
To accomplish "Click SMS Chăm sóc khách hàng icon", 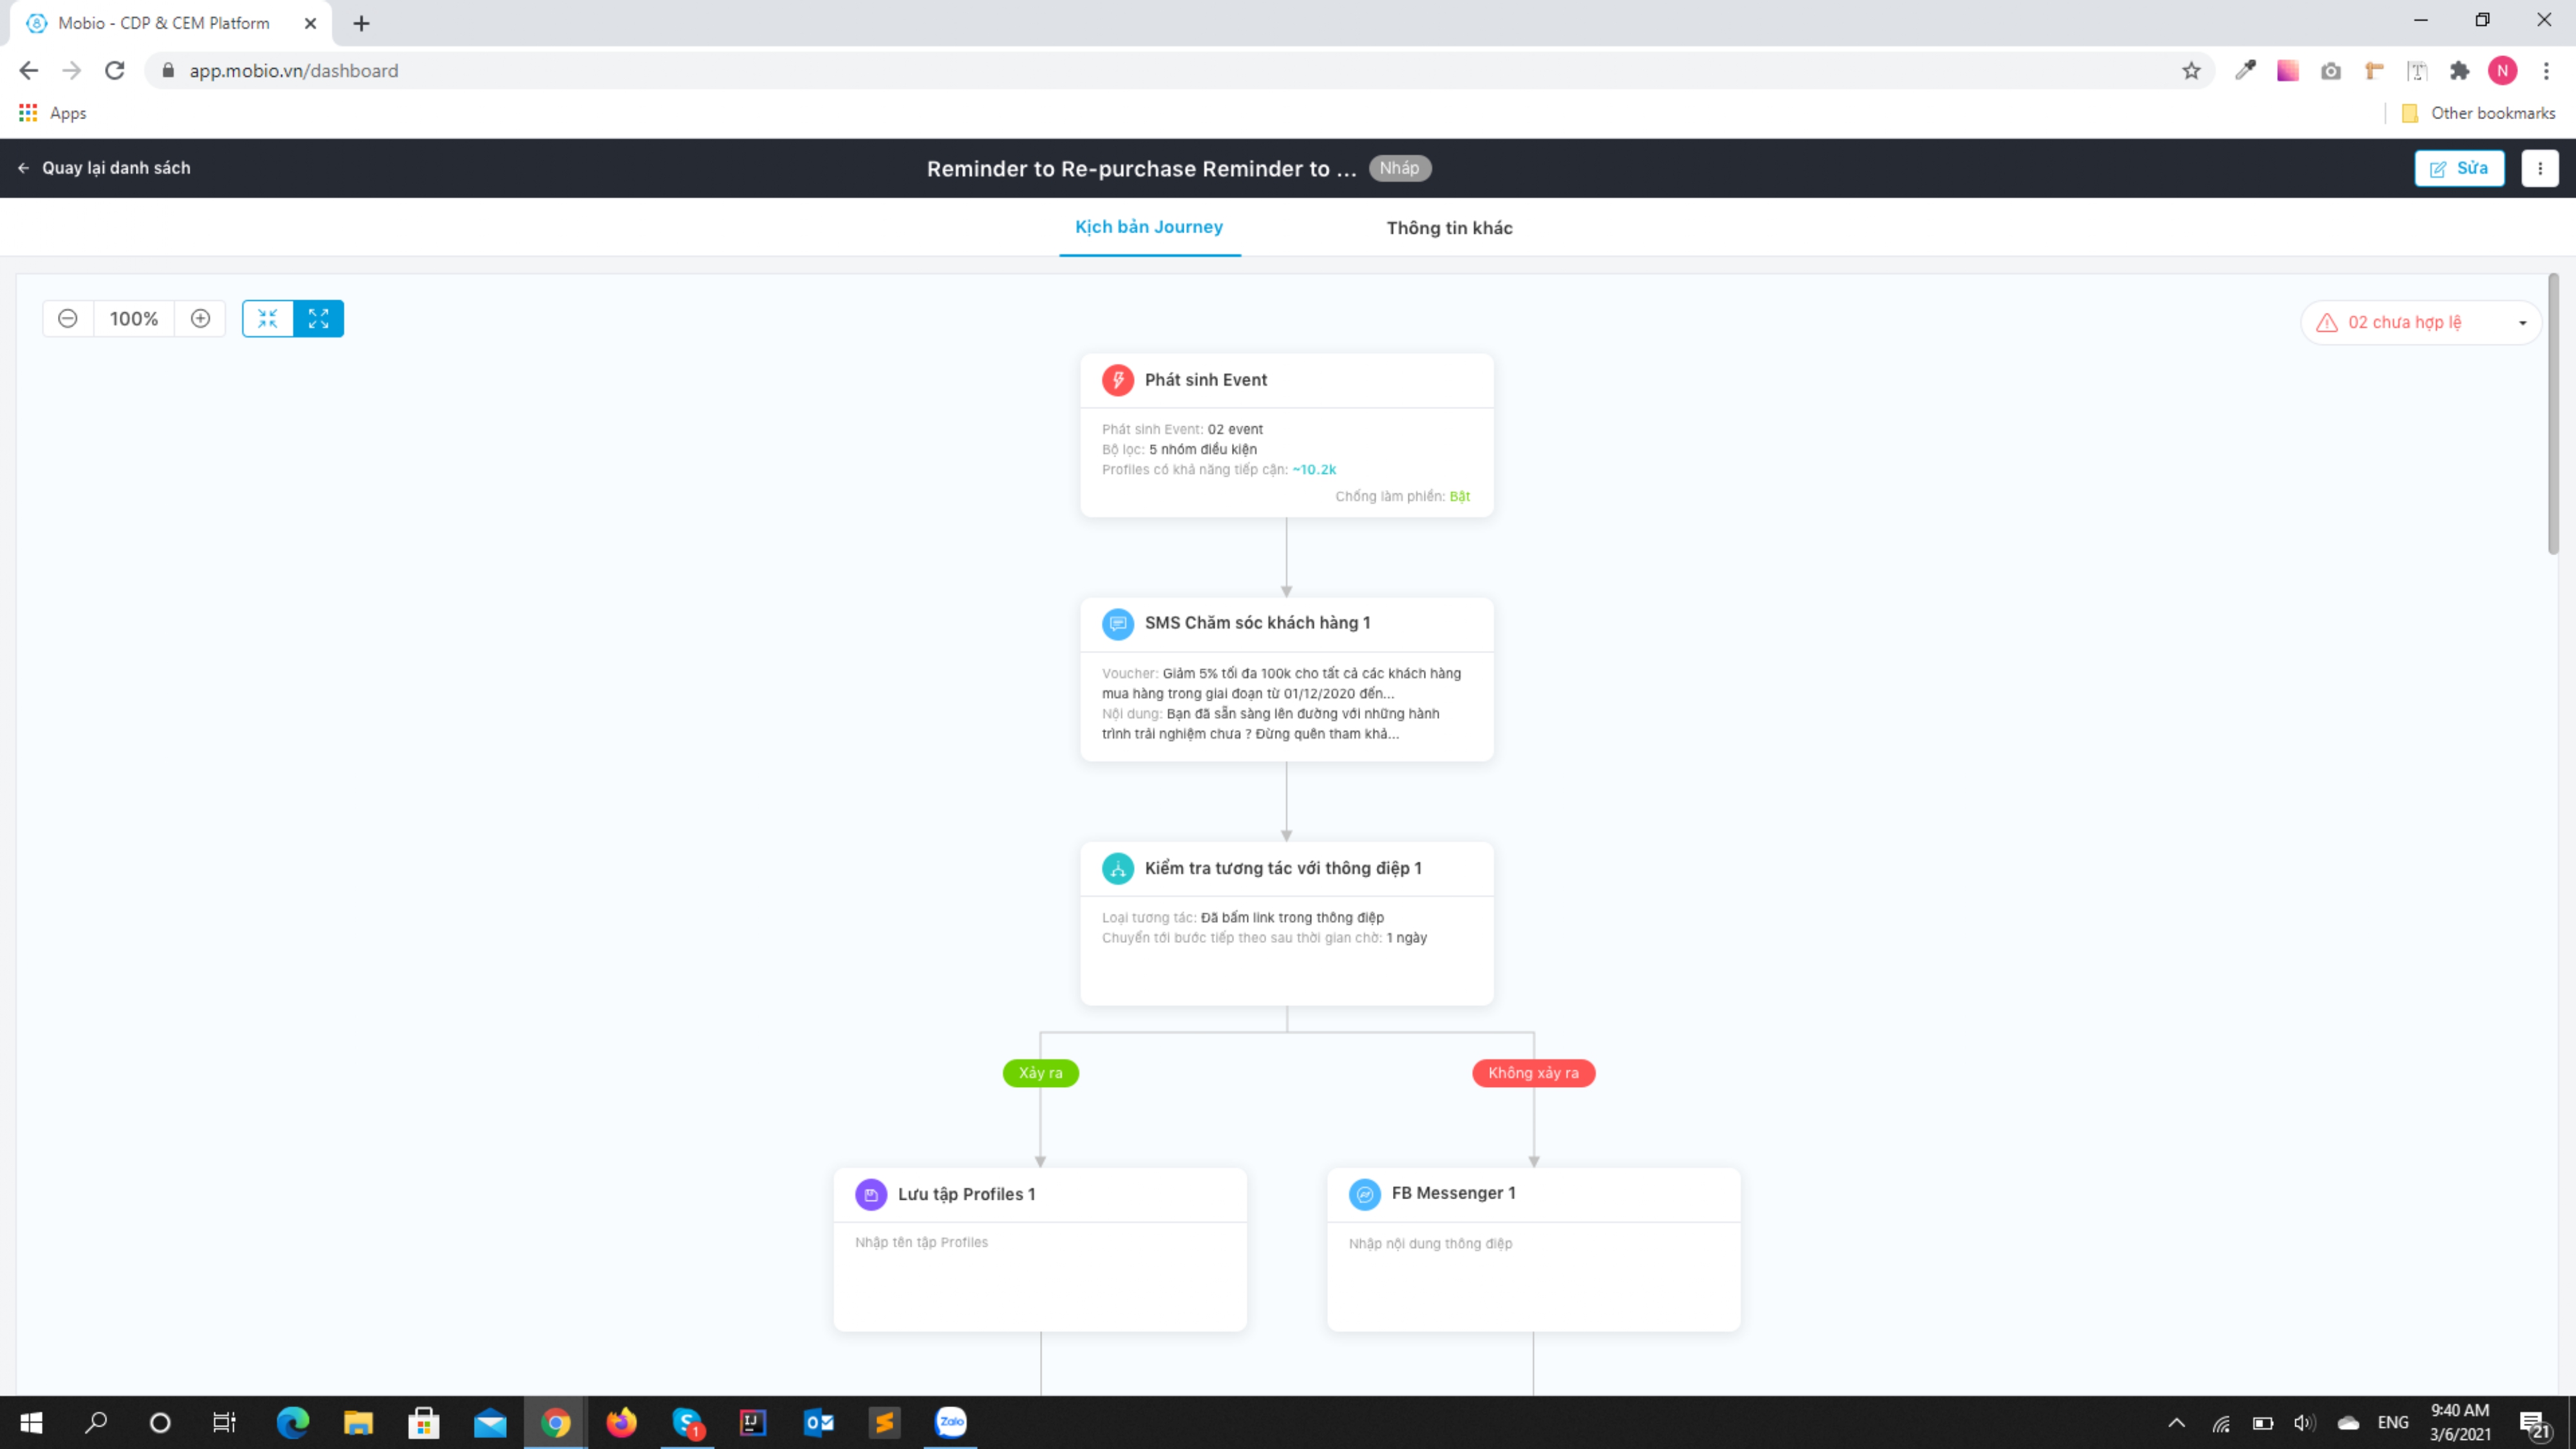I will 1117,623.
